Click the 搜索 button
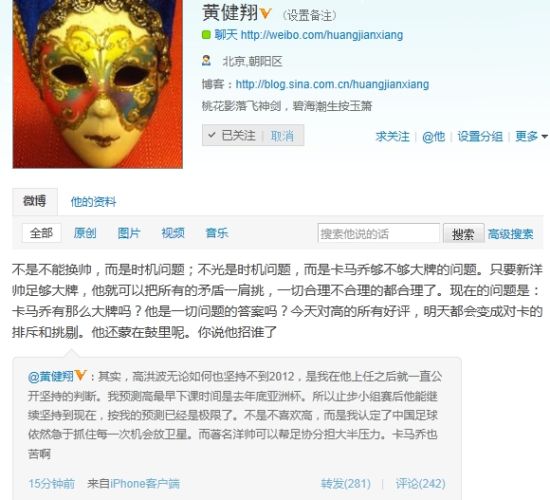This screenshot has width=550, height=500. point(464,234)
